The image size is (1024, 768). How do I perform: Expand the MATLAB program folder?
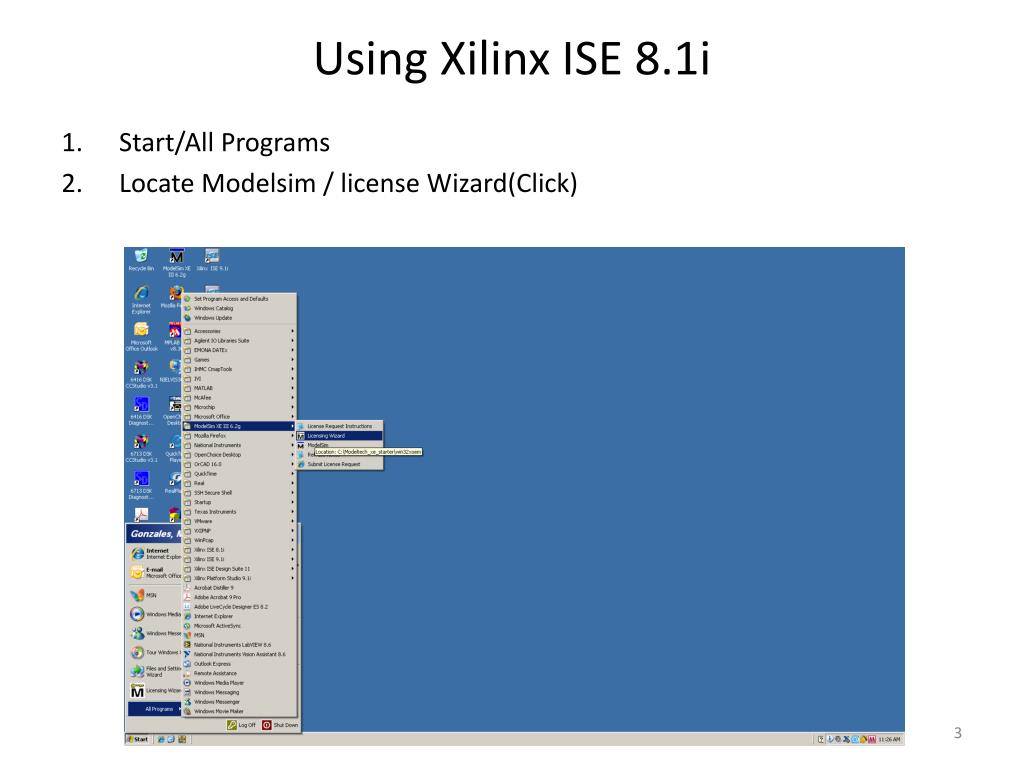pyautogui.click(x=240, y=388)
